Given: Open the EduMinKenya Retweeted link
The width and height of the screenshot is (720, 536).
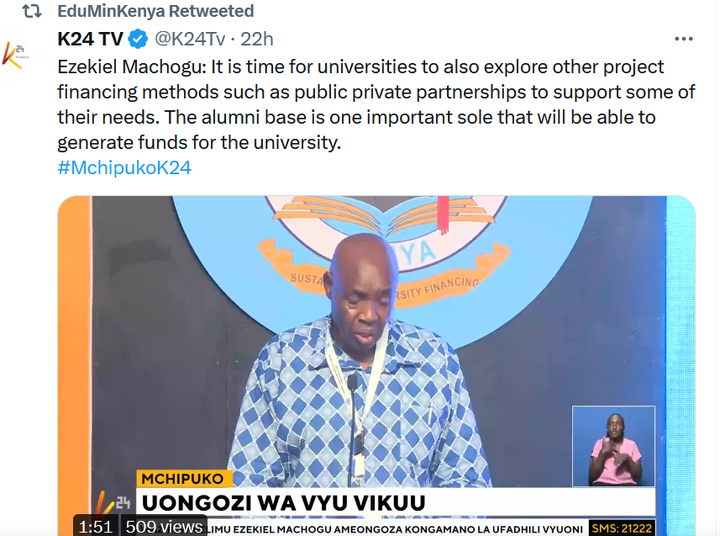Looking at the screenshot, I should pyautogui.click(x=155, y=11).
